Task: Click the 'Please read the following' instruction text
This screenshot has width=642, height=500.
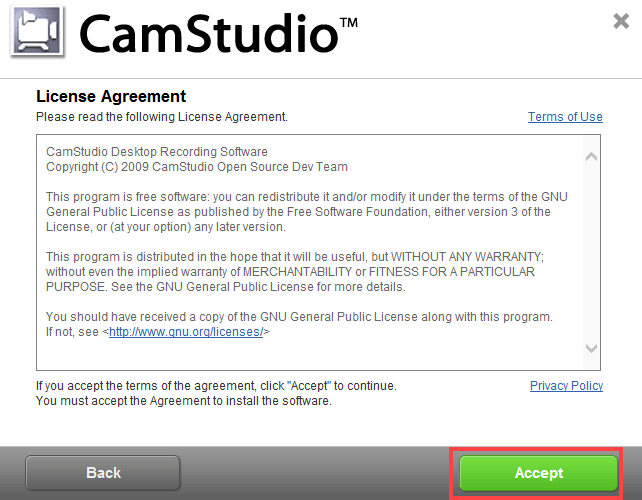Action: [x=162, y=117]
